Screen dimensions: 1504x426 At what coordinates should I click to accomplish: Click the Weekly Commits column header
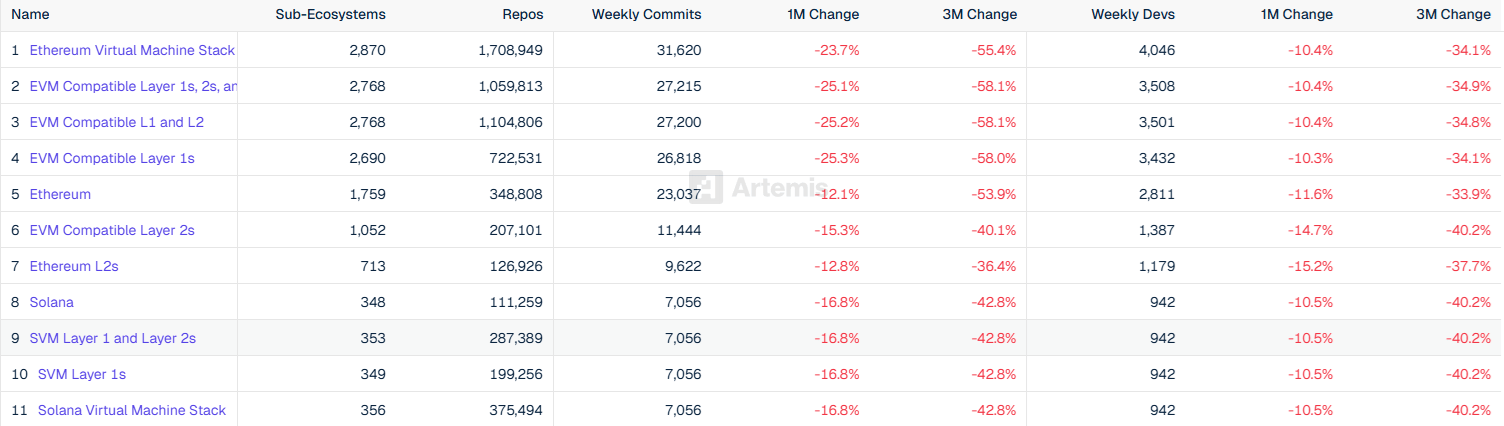[x=646, y=15]
